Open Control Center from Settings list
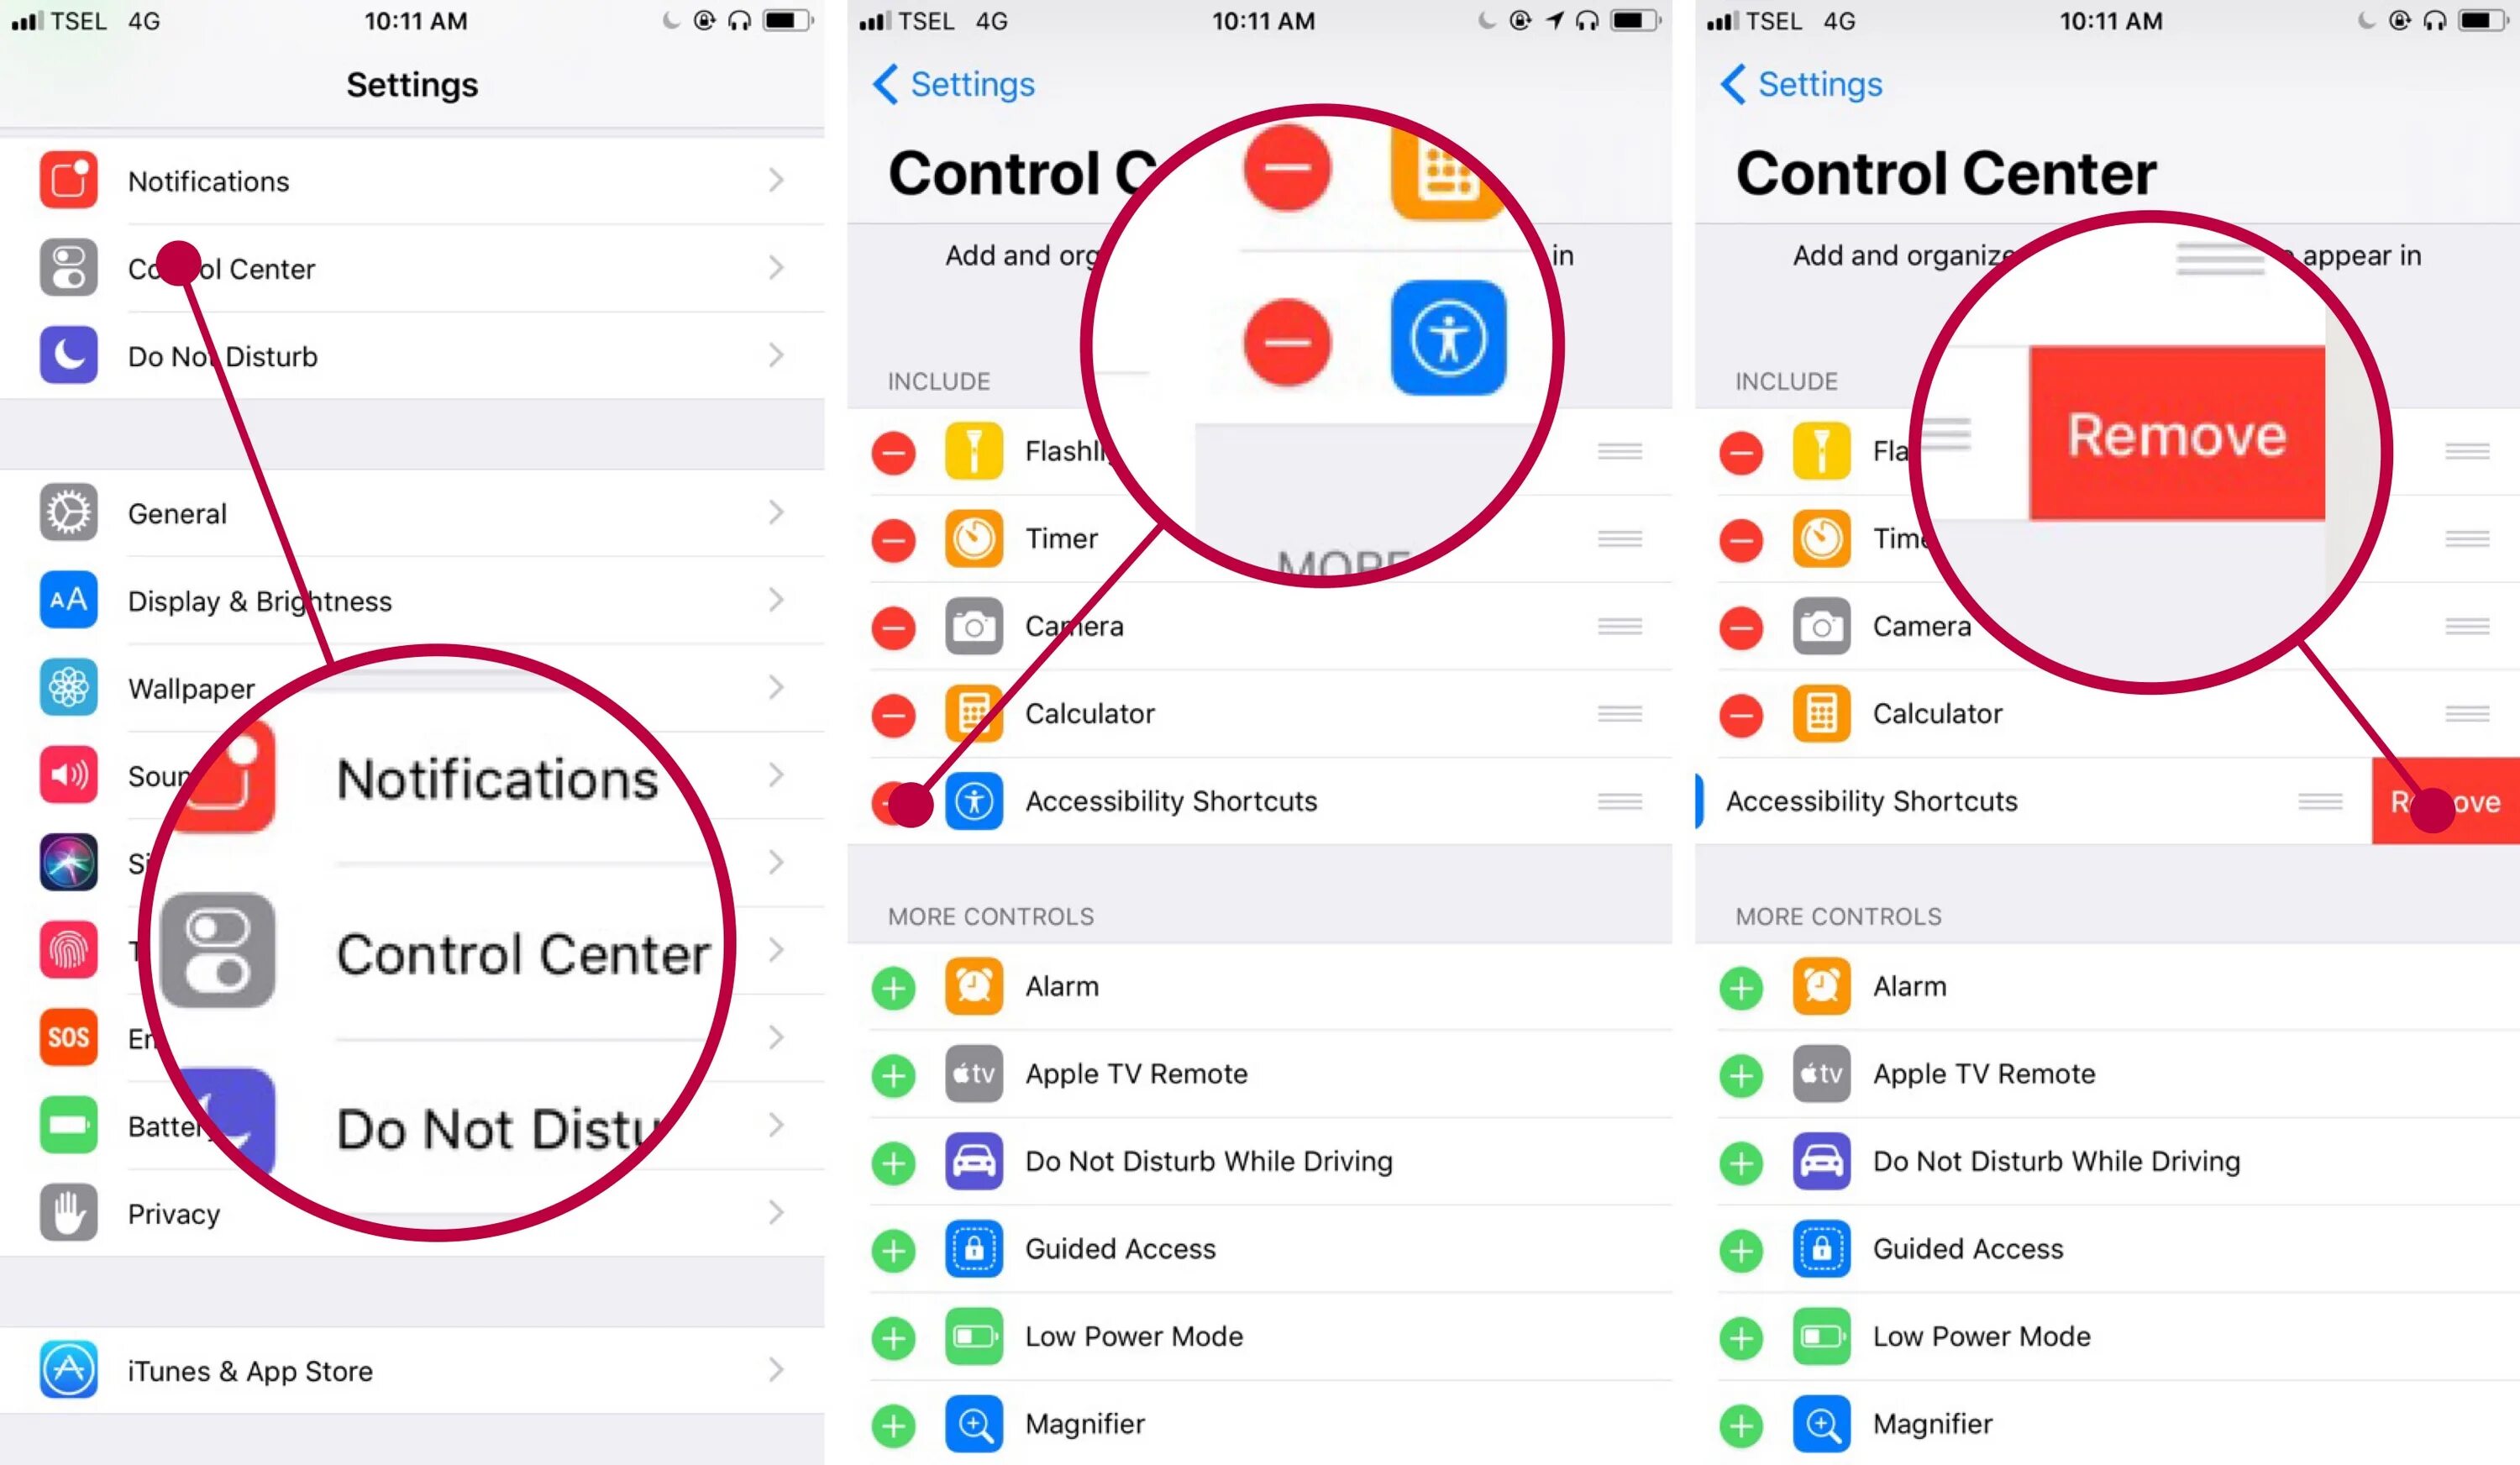The width and height of the screenshot is (2520, 1465). (413, 269)
